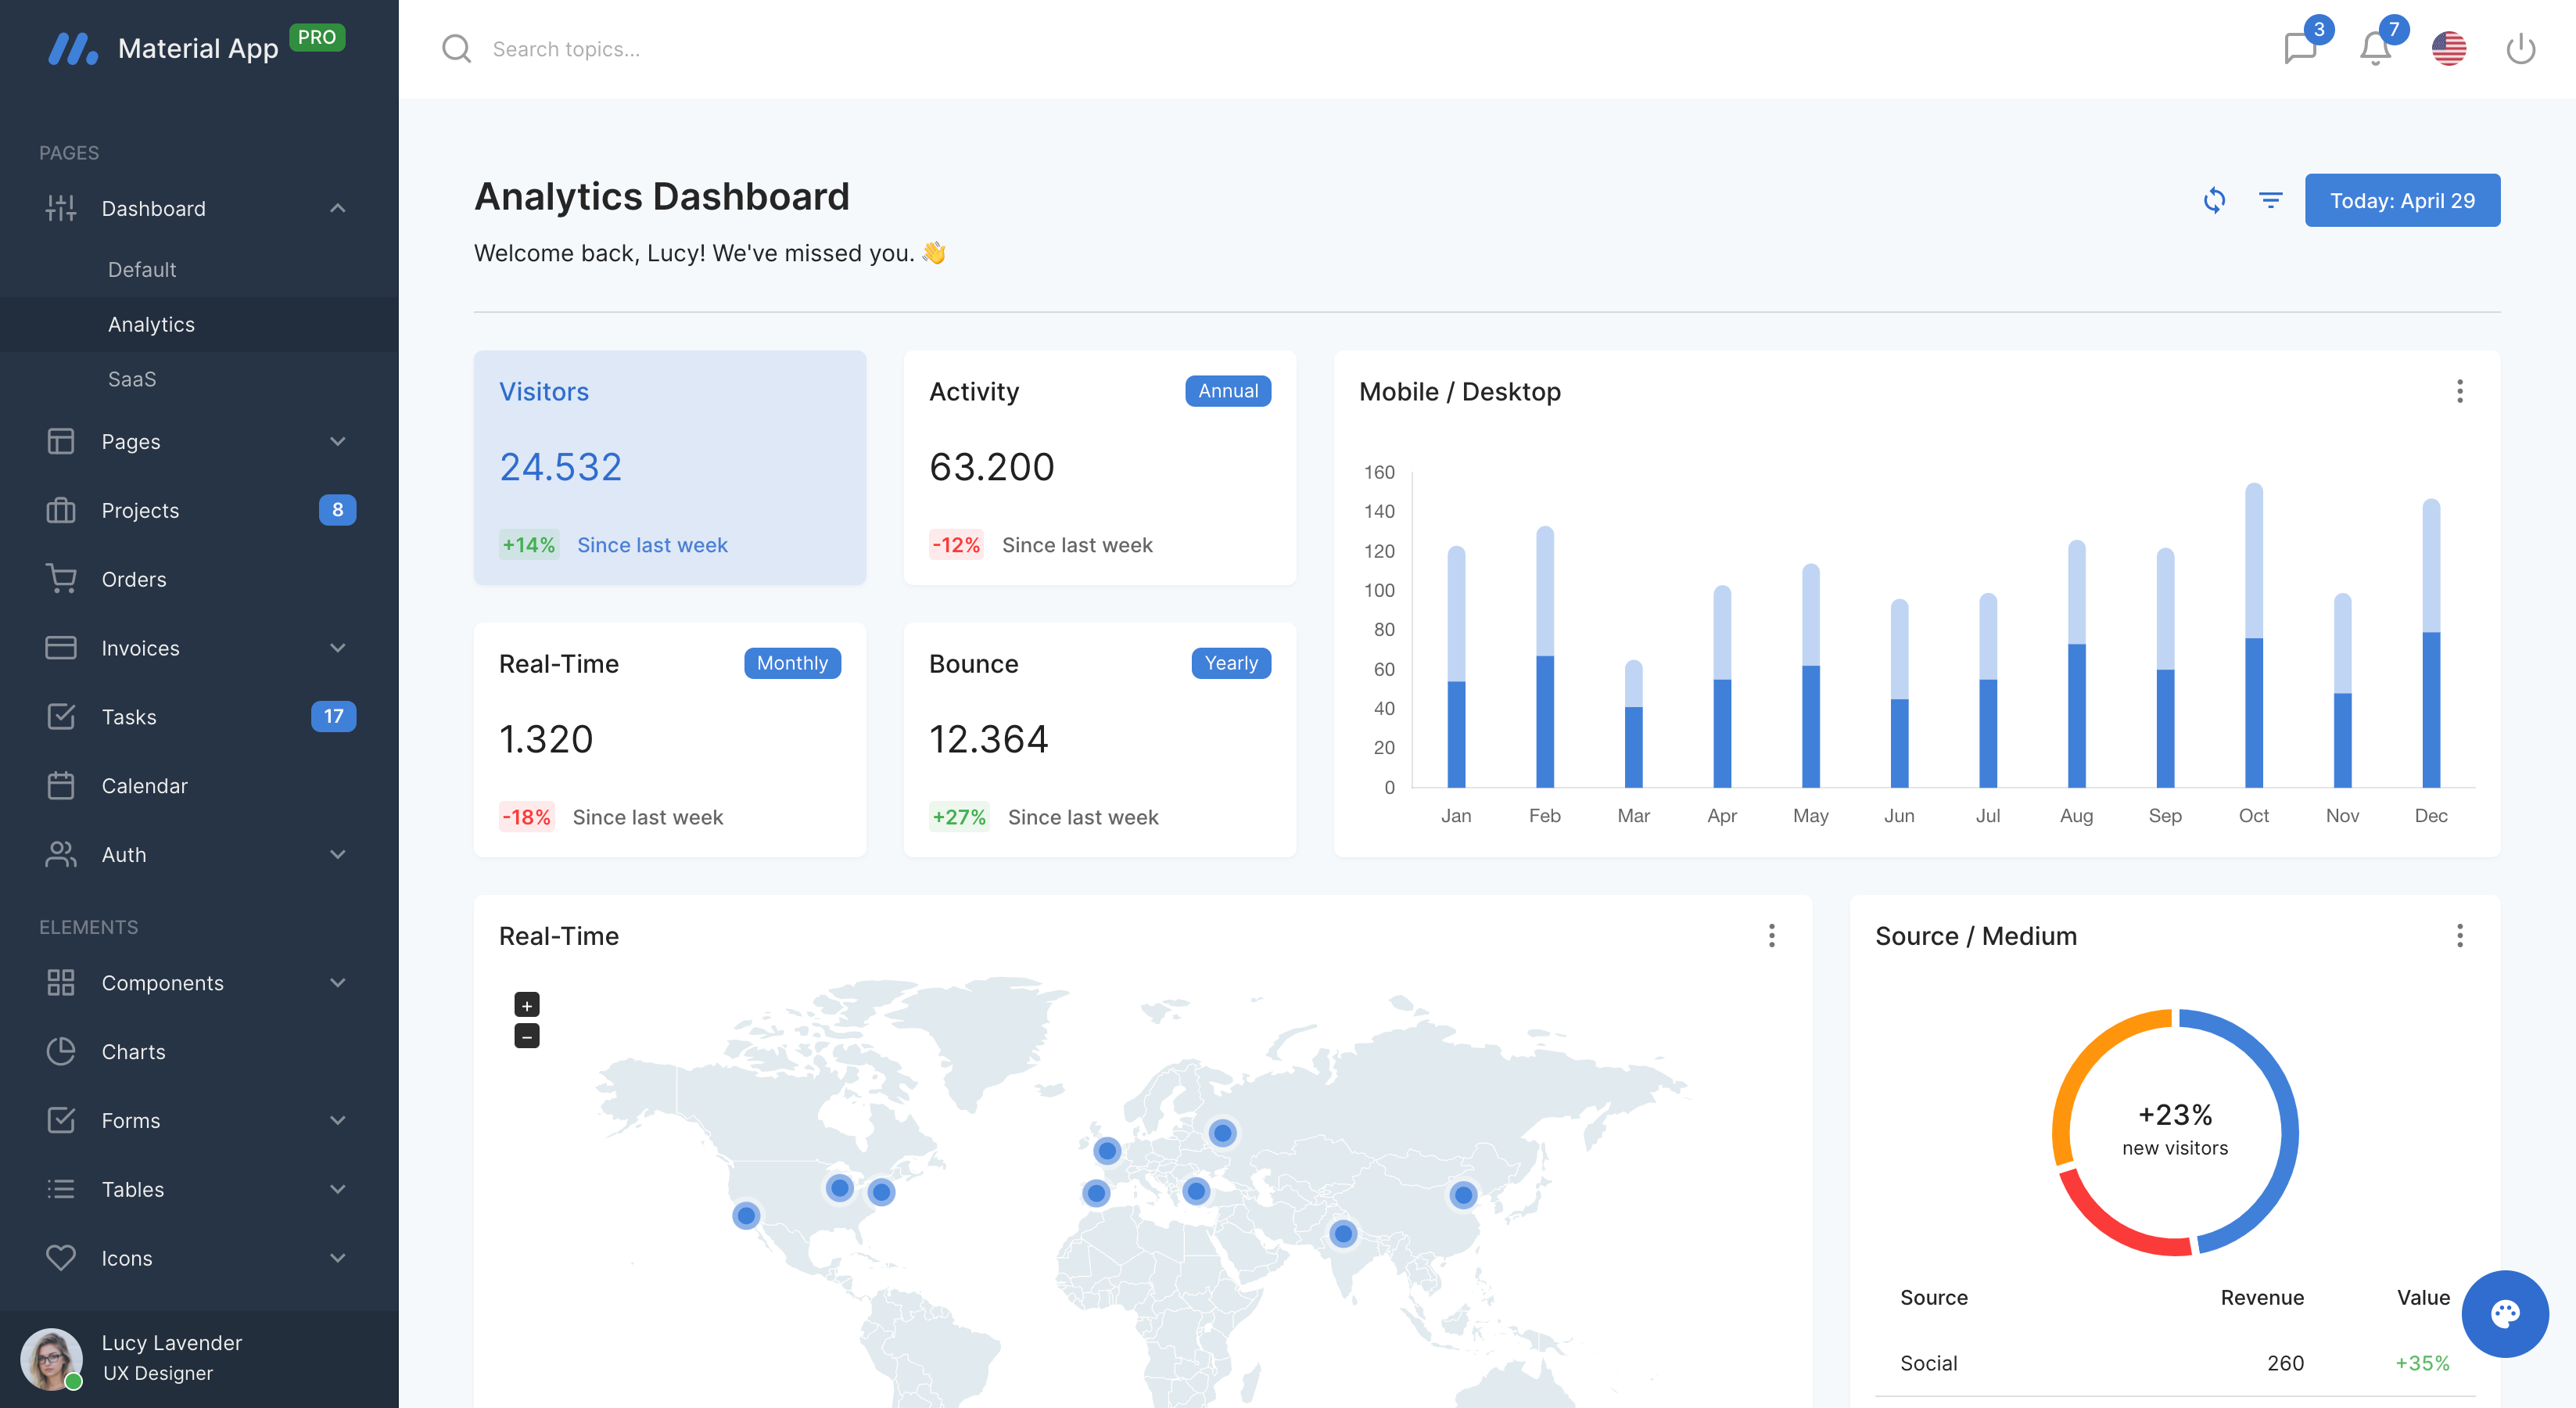Open Source / Medium card options menu

click(x=2459, y=936)
